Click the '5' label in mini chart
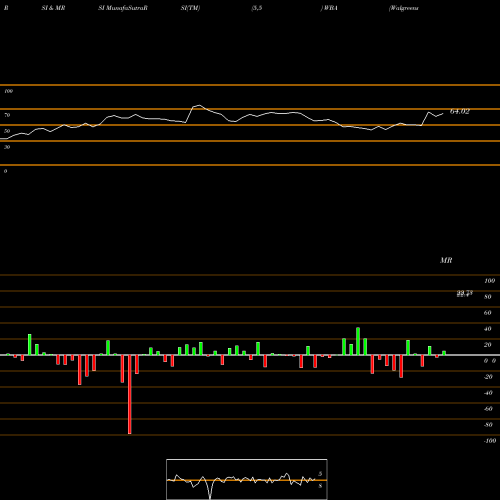Screen dimensions: 500x500 (320, 474)
